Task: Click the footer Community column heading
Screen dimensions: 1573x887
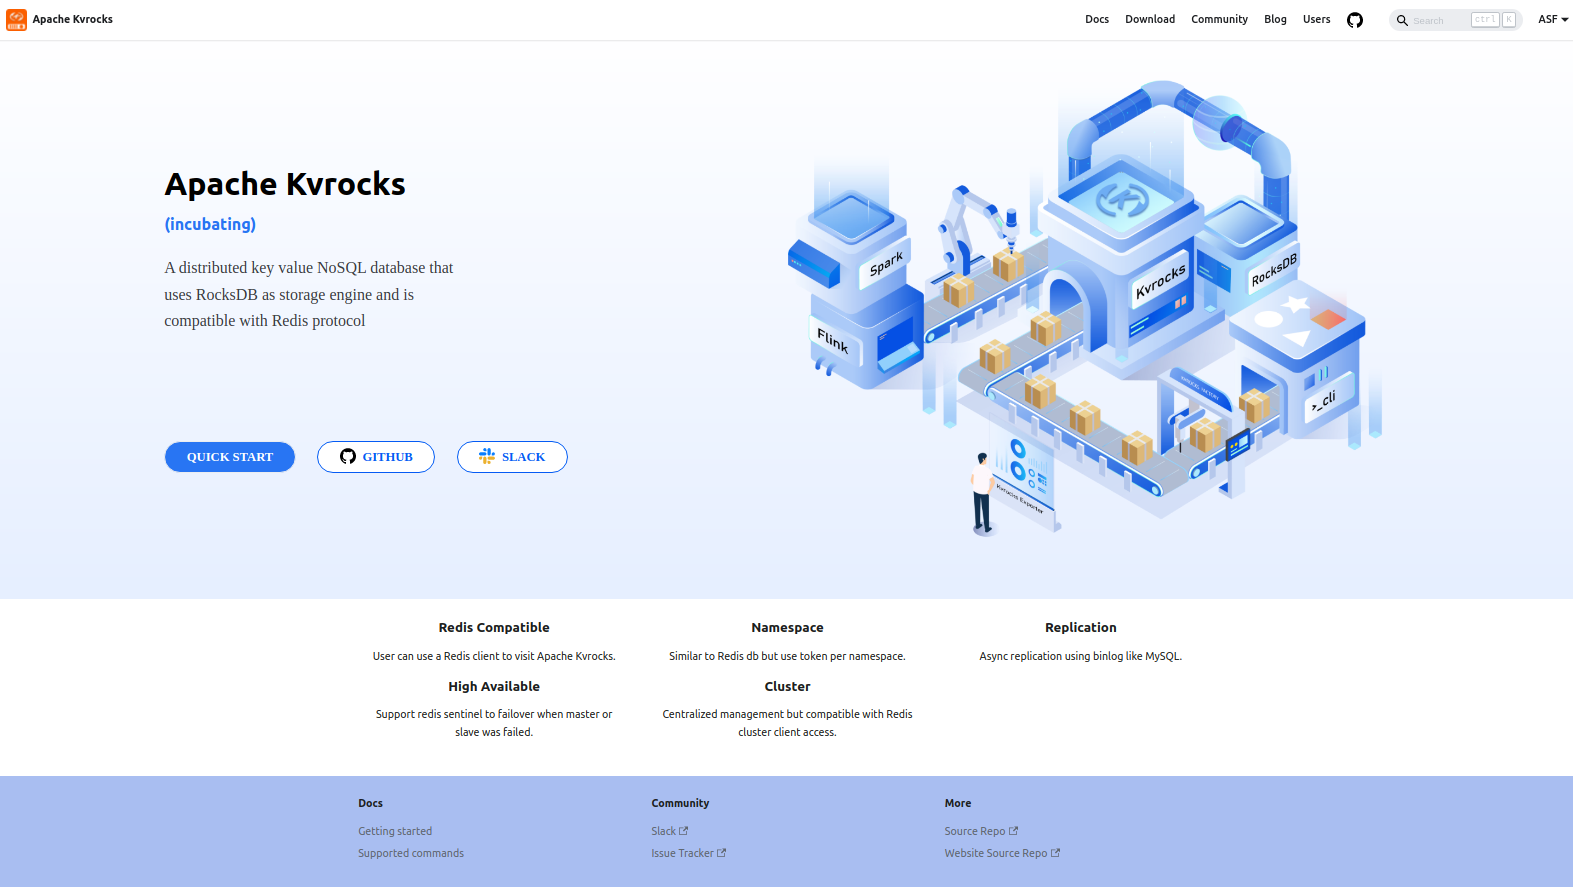Action: 680,803
